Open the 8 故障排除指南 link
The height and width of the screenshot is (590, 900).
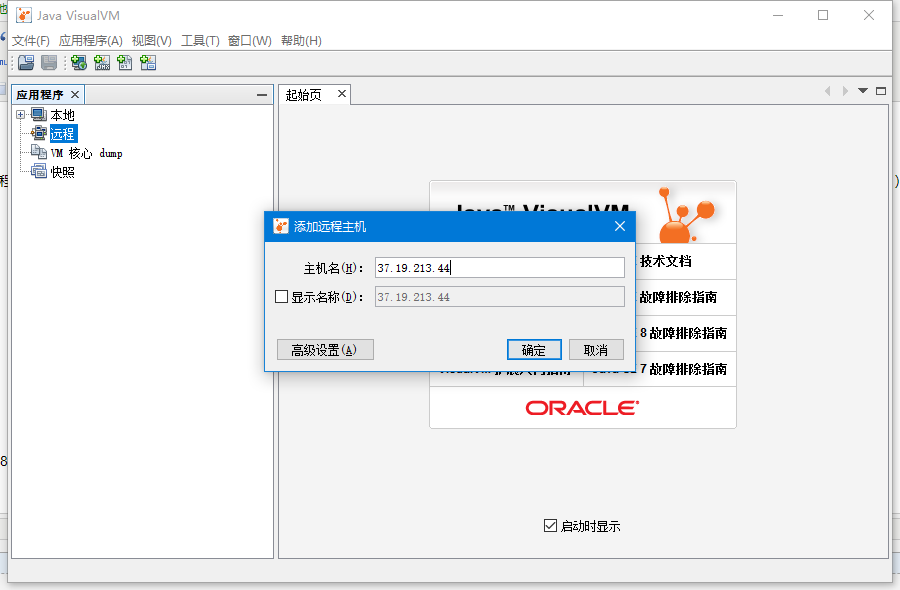point(684,333)
